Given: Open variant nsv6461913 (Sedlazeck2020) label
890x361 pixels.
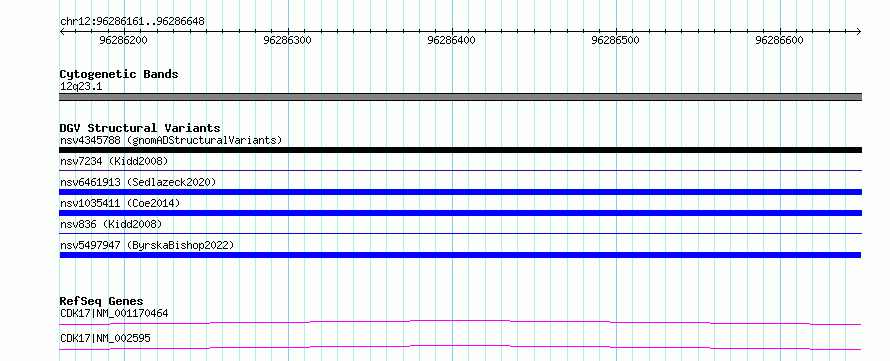Looking at the screenshot, I should [x=138, y=182].
